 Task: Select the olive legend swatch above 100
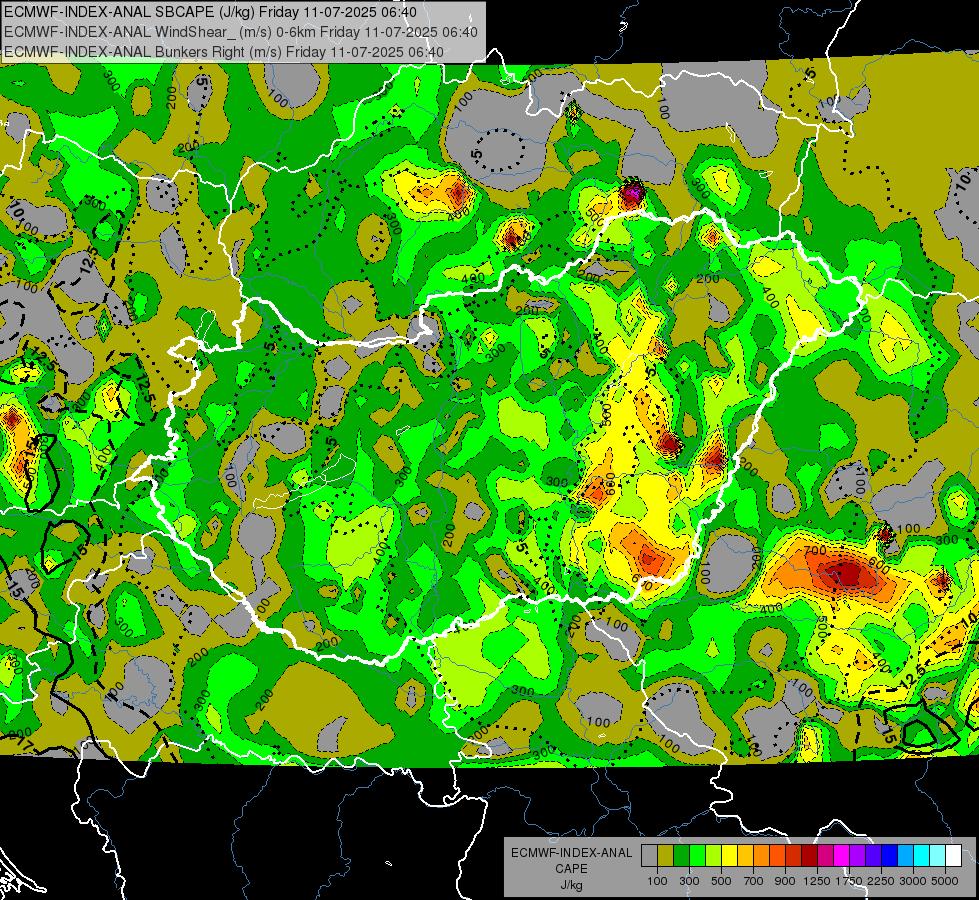pyautogui.click(x=666, y=855)
